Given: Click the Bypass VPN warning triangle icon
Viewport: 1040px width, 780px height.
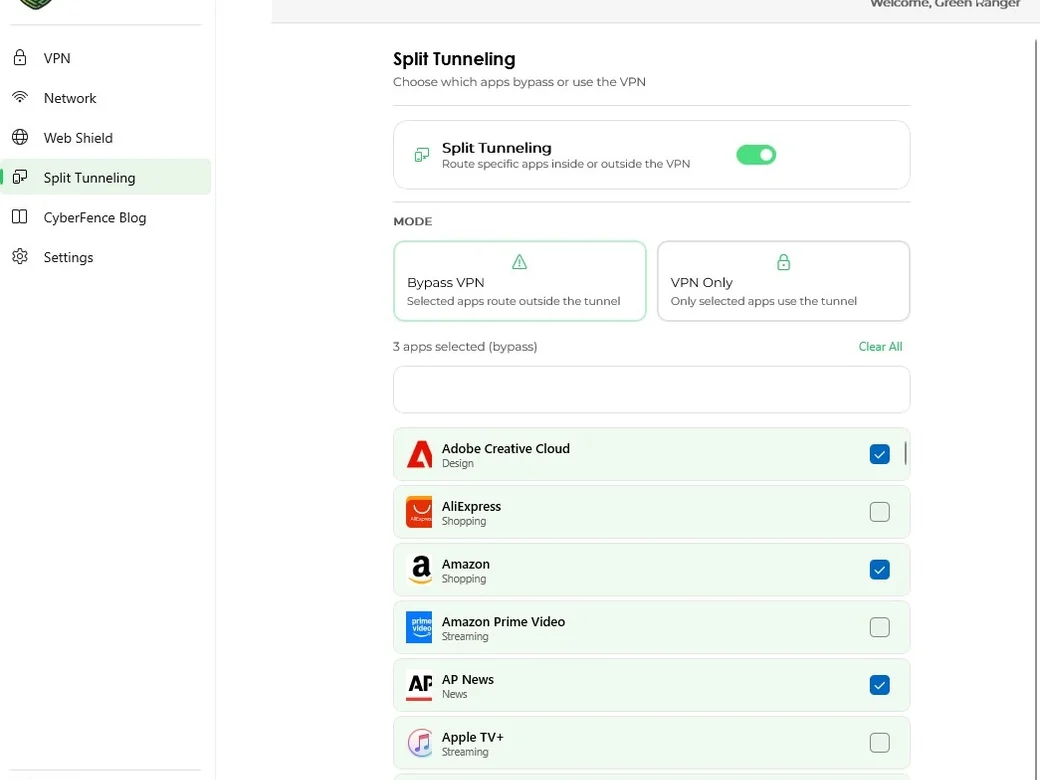Looking at the screenshot, I should 519,262.
